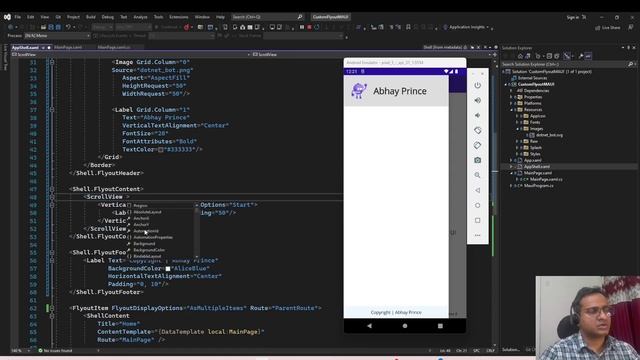Image resolution: width=640 pixels, height=360 pixels.
Task: Expand the Properties folder node
Action: click(x=511, y=97)
